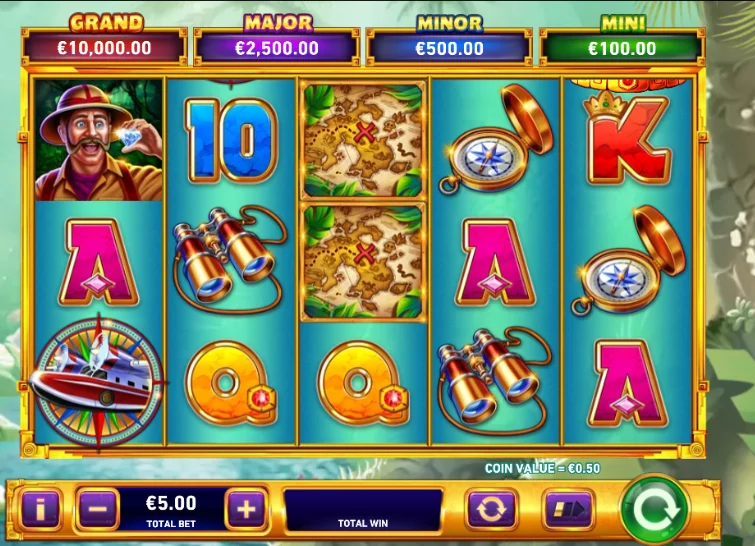The image size is (755, 546).
Task: Click the explorer with diamond symbol
Action: (99, 140)
